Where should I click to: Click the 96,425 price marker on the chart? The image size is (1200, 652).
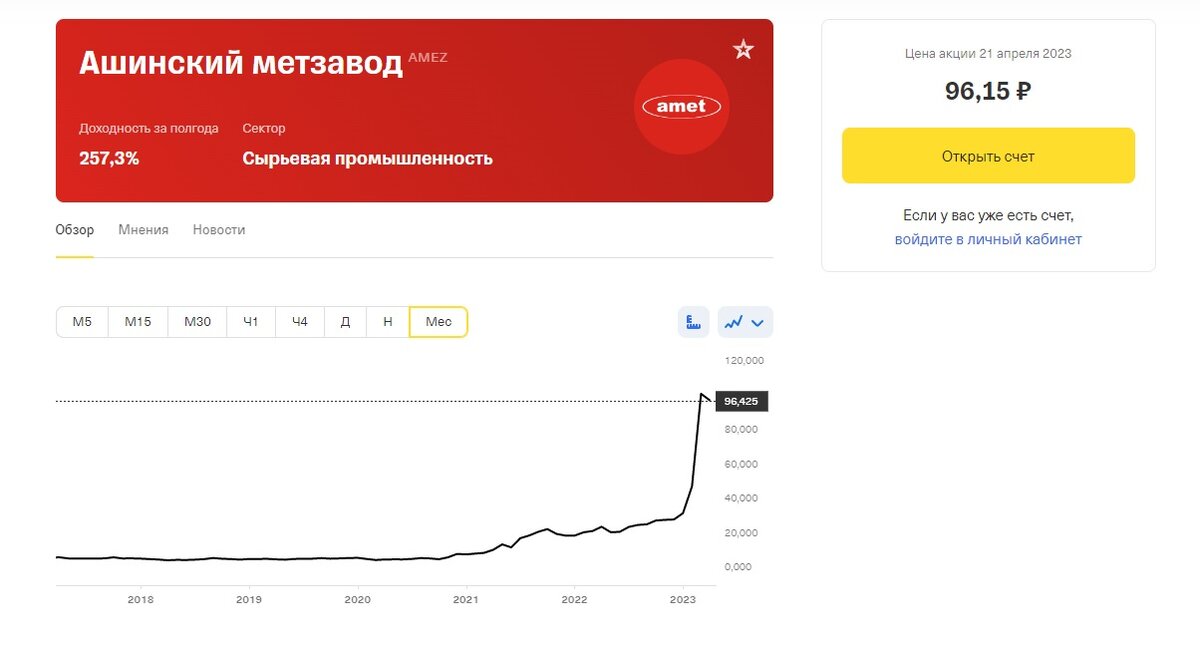click(x=741, y=401)
